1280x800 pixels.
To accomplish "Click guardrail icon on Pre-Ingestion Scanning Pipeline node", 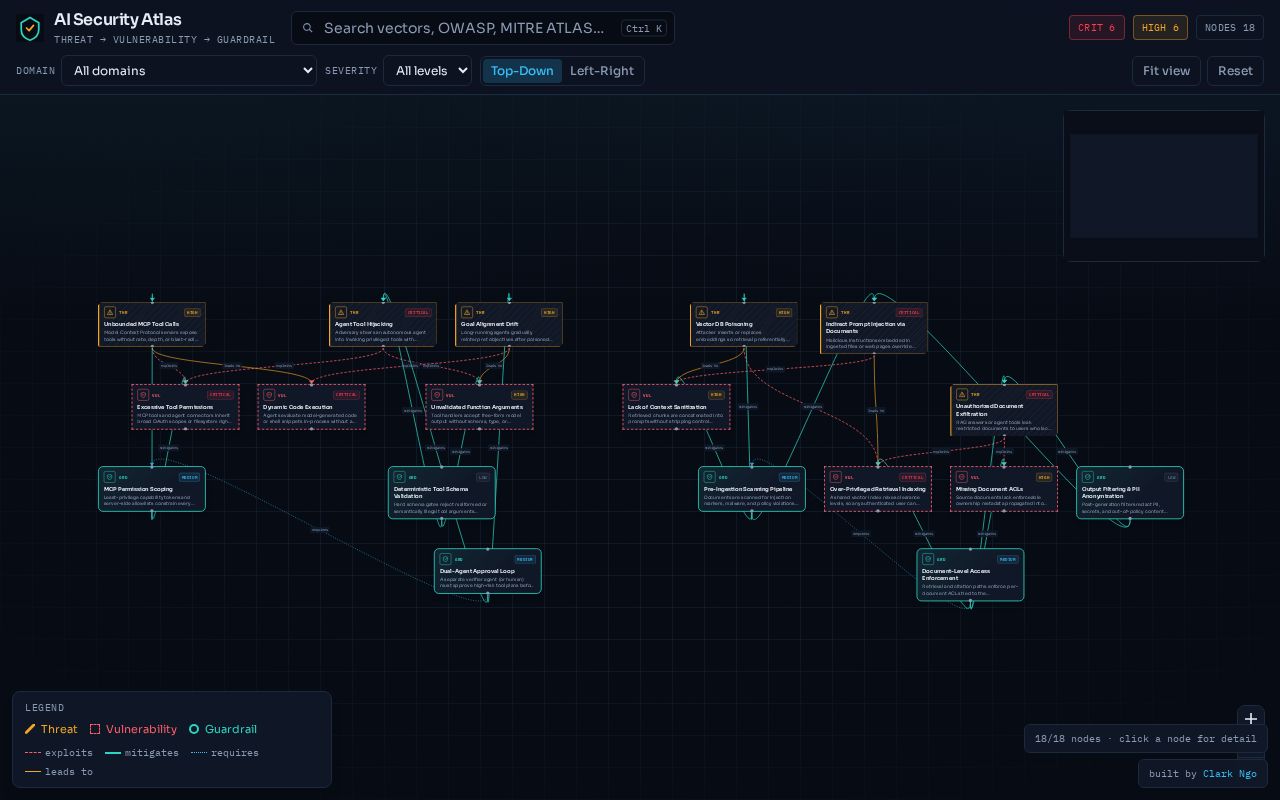I will point(710,477).
